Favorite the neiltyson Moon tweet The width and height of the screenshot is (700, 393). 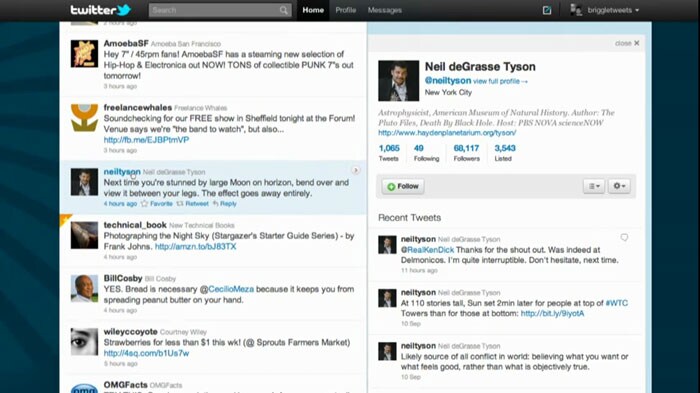point(157,204)
